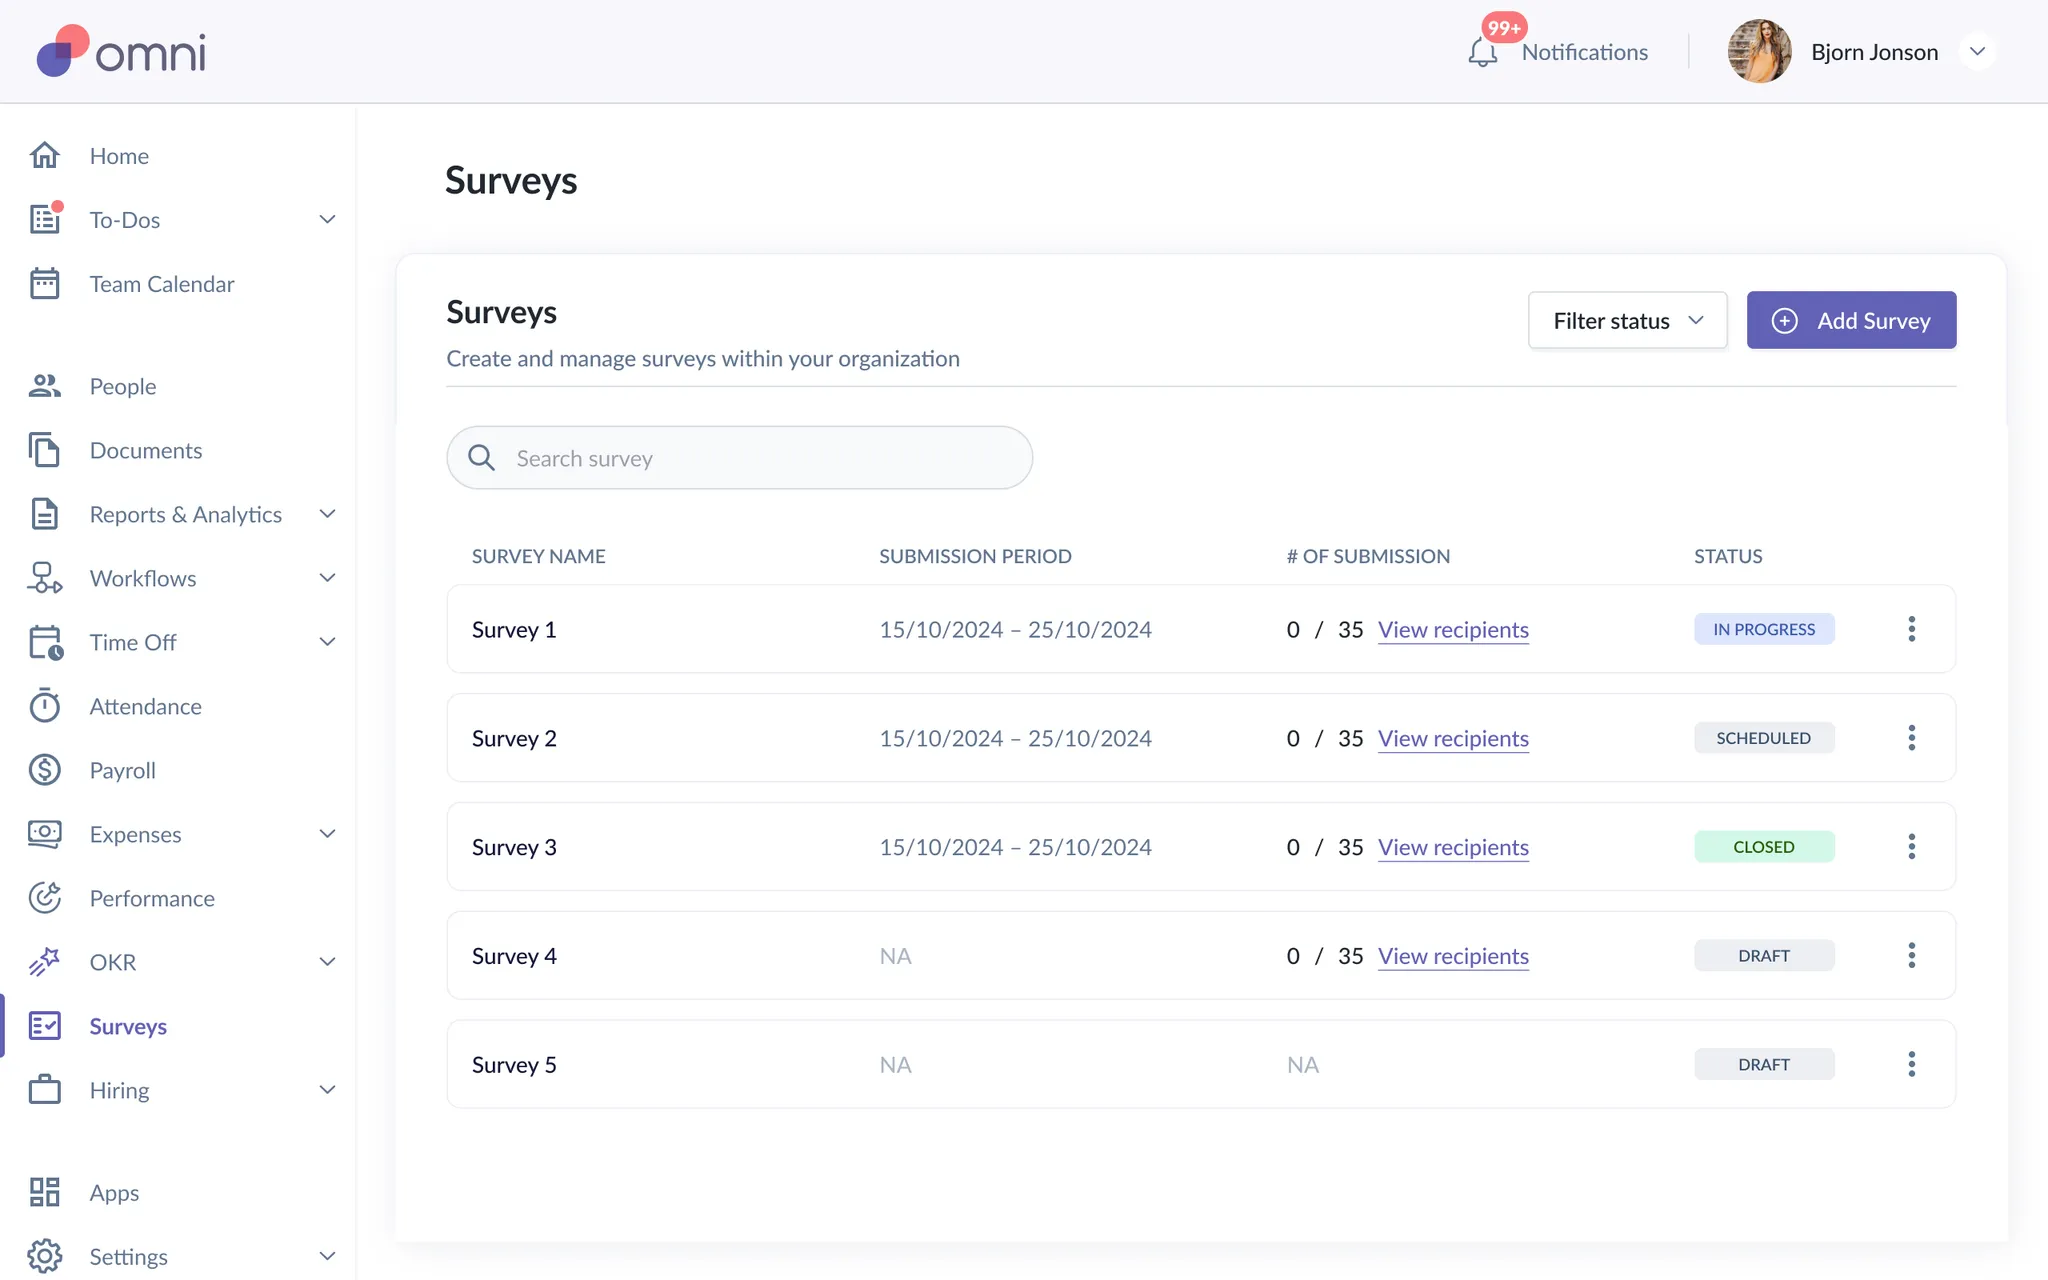Click the Attendance stopwatch icon

click(x=45, y=706)
